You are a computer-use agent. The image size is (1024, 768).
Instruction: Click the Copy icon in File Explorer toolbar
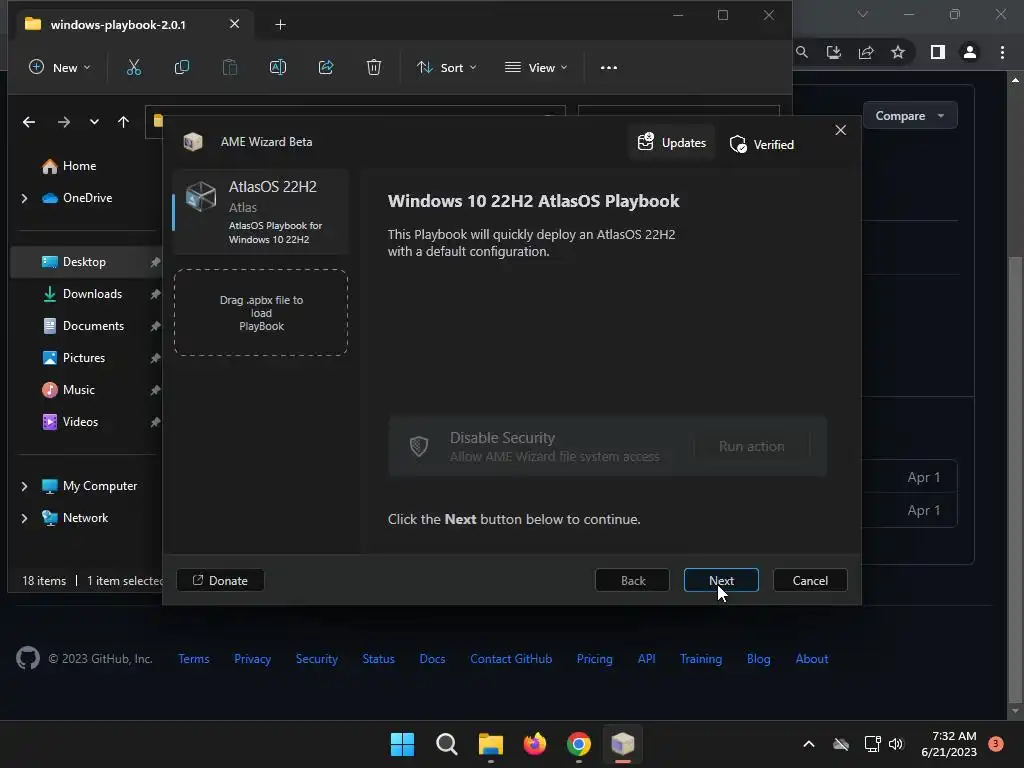pos(182,67)
